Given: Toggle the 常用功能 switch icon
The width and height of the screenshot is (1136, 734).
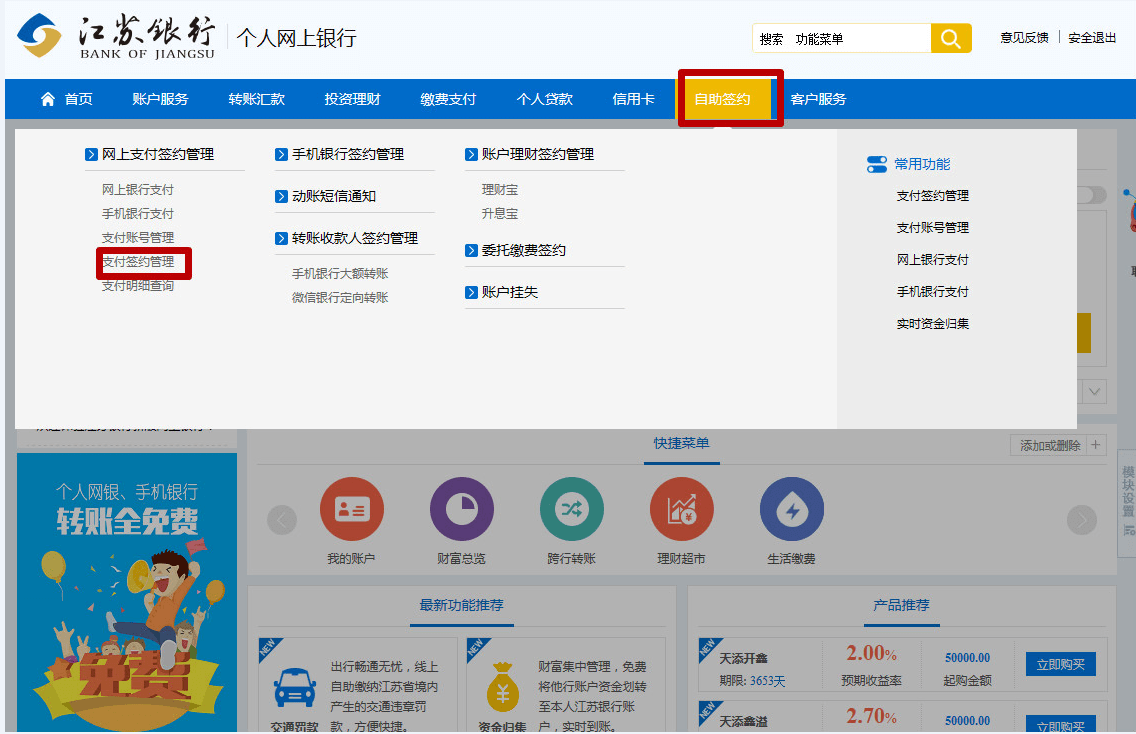Looking at the screenshot, I should point(877,164).
